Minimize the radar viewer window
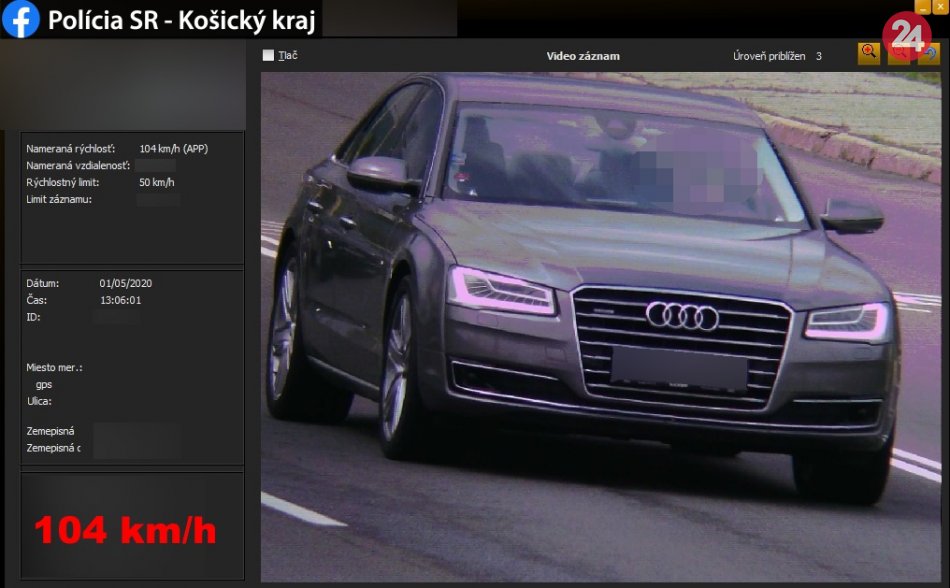Screen dimensions: 950x588 point(921,6)
